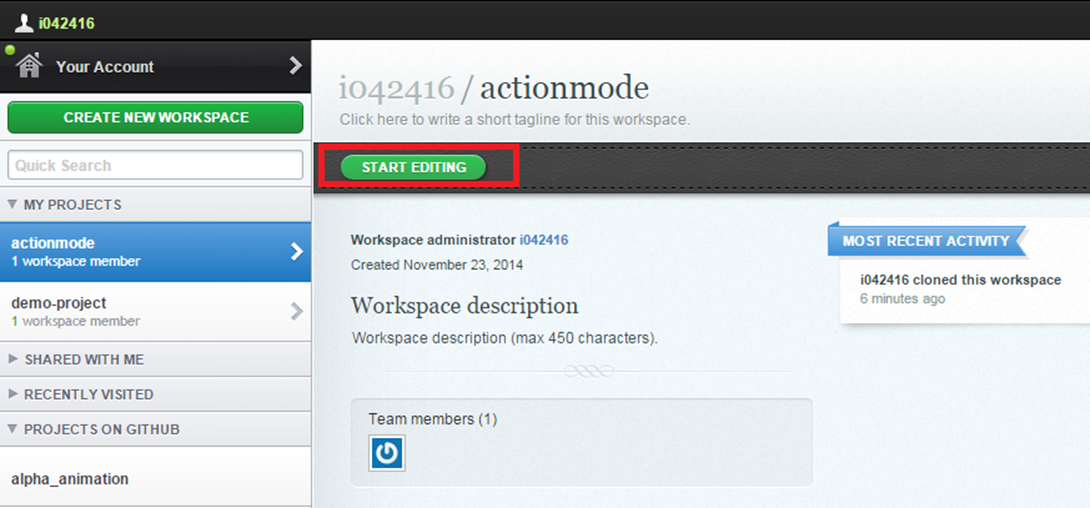Click the workspace description placeholder text

(x=505, y=338)
